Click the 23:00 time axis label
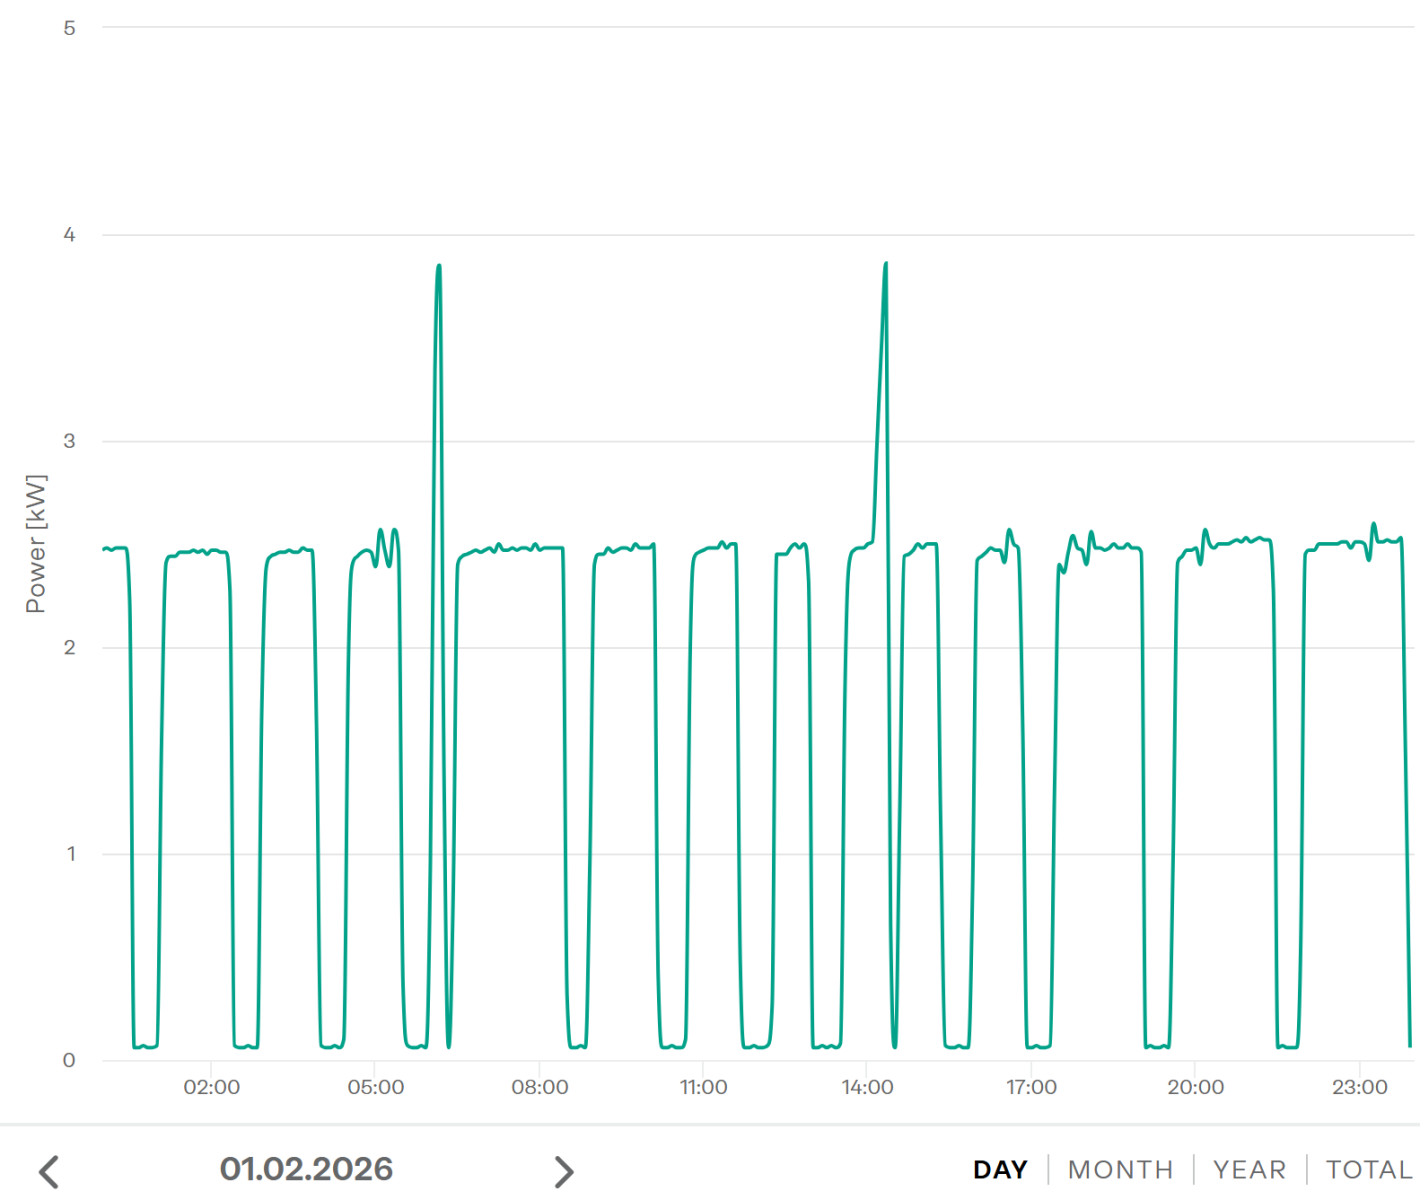Viewport: 1420px width, 1200px height. [1359, 1087]
